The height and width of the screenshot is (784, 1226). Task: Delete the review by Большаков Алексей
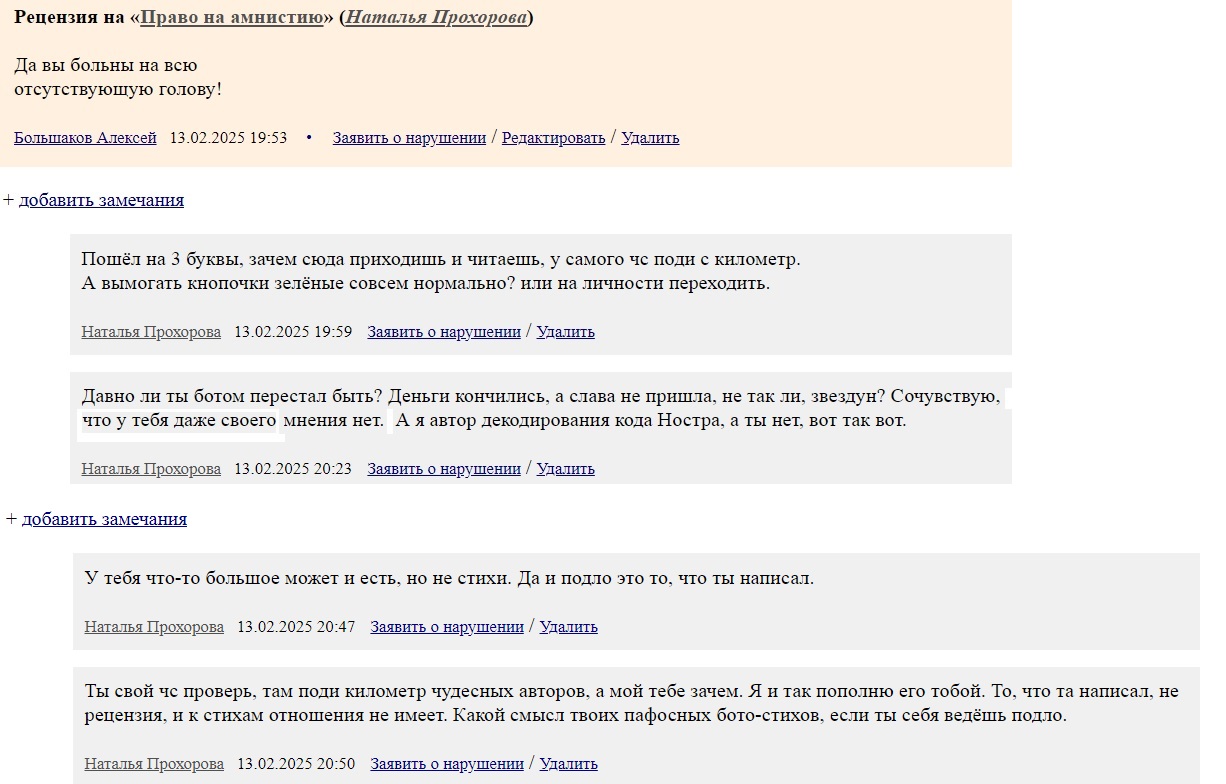(650, 138)
